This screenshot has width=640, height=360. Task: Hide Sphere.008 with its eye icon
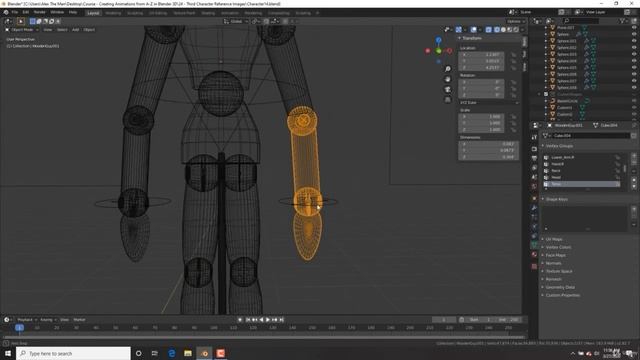click(634, 87)
